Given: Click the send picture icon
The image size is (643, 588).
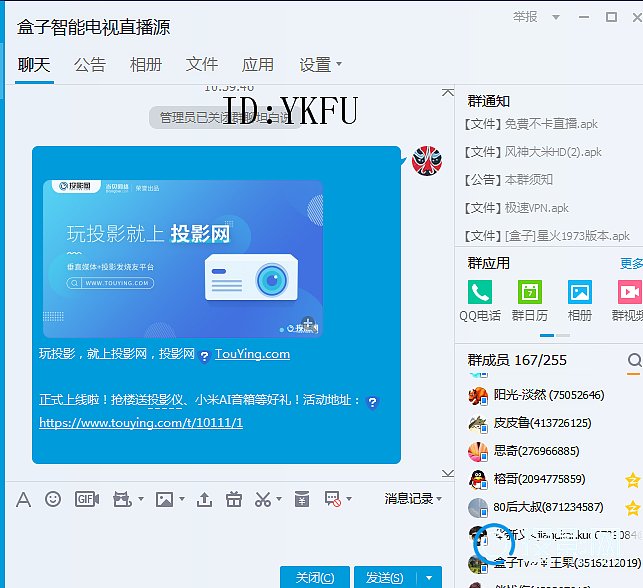Looking at the screenshot, I should tap(164, 499).
